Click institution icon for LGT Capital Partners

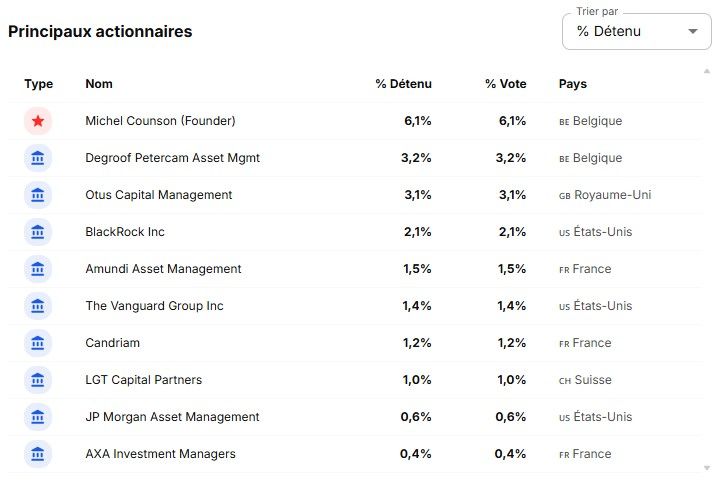coord(38,380)
